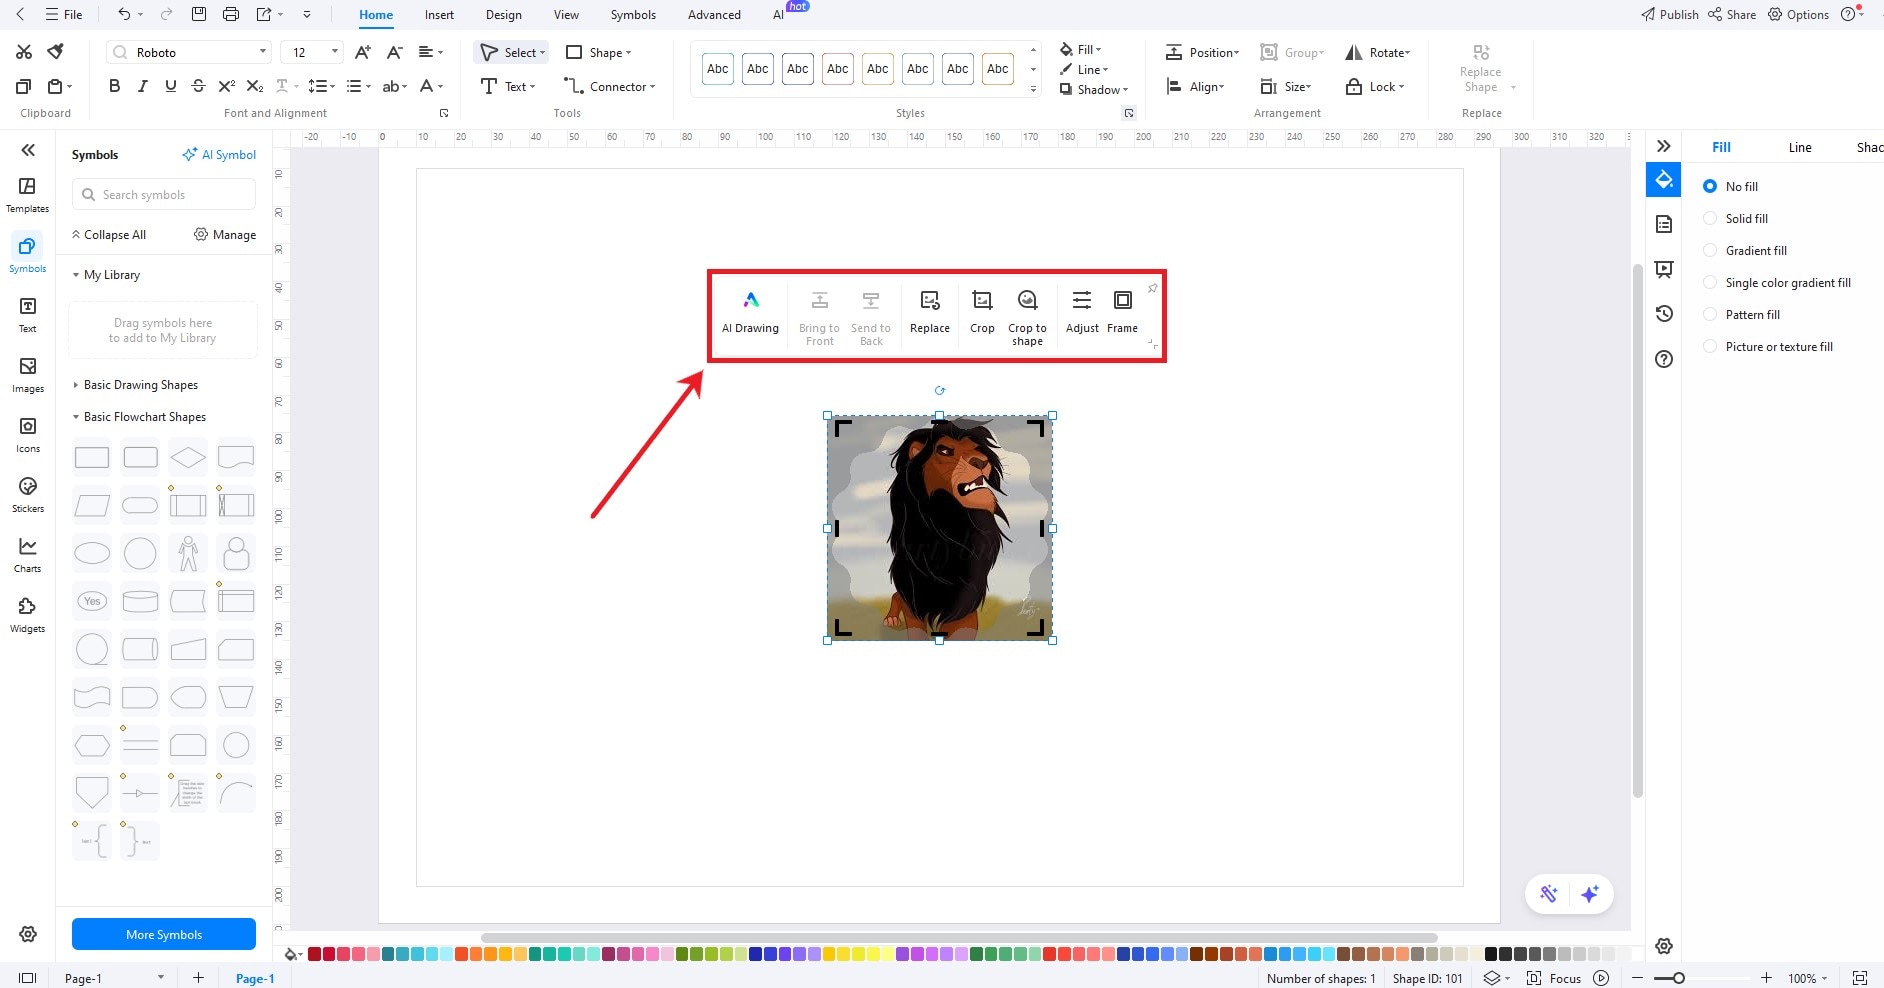The image size is (1884, 988).
Task: Switch to the Line properties tab
Action: click(1800, 147)
